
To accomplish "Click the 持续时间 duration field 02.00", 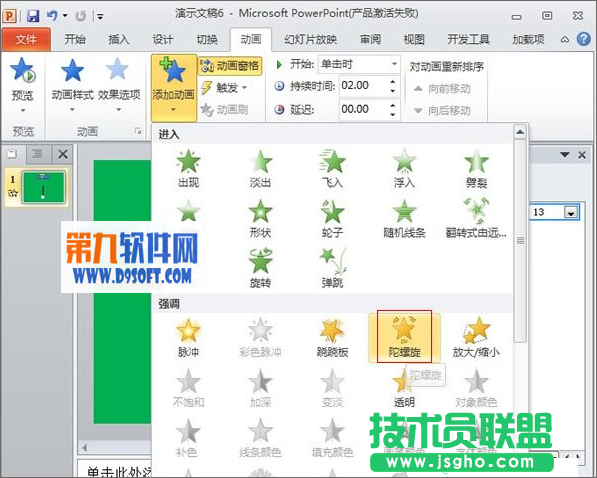I will [363, 85].
